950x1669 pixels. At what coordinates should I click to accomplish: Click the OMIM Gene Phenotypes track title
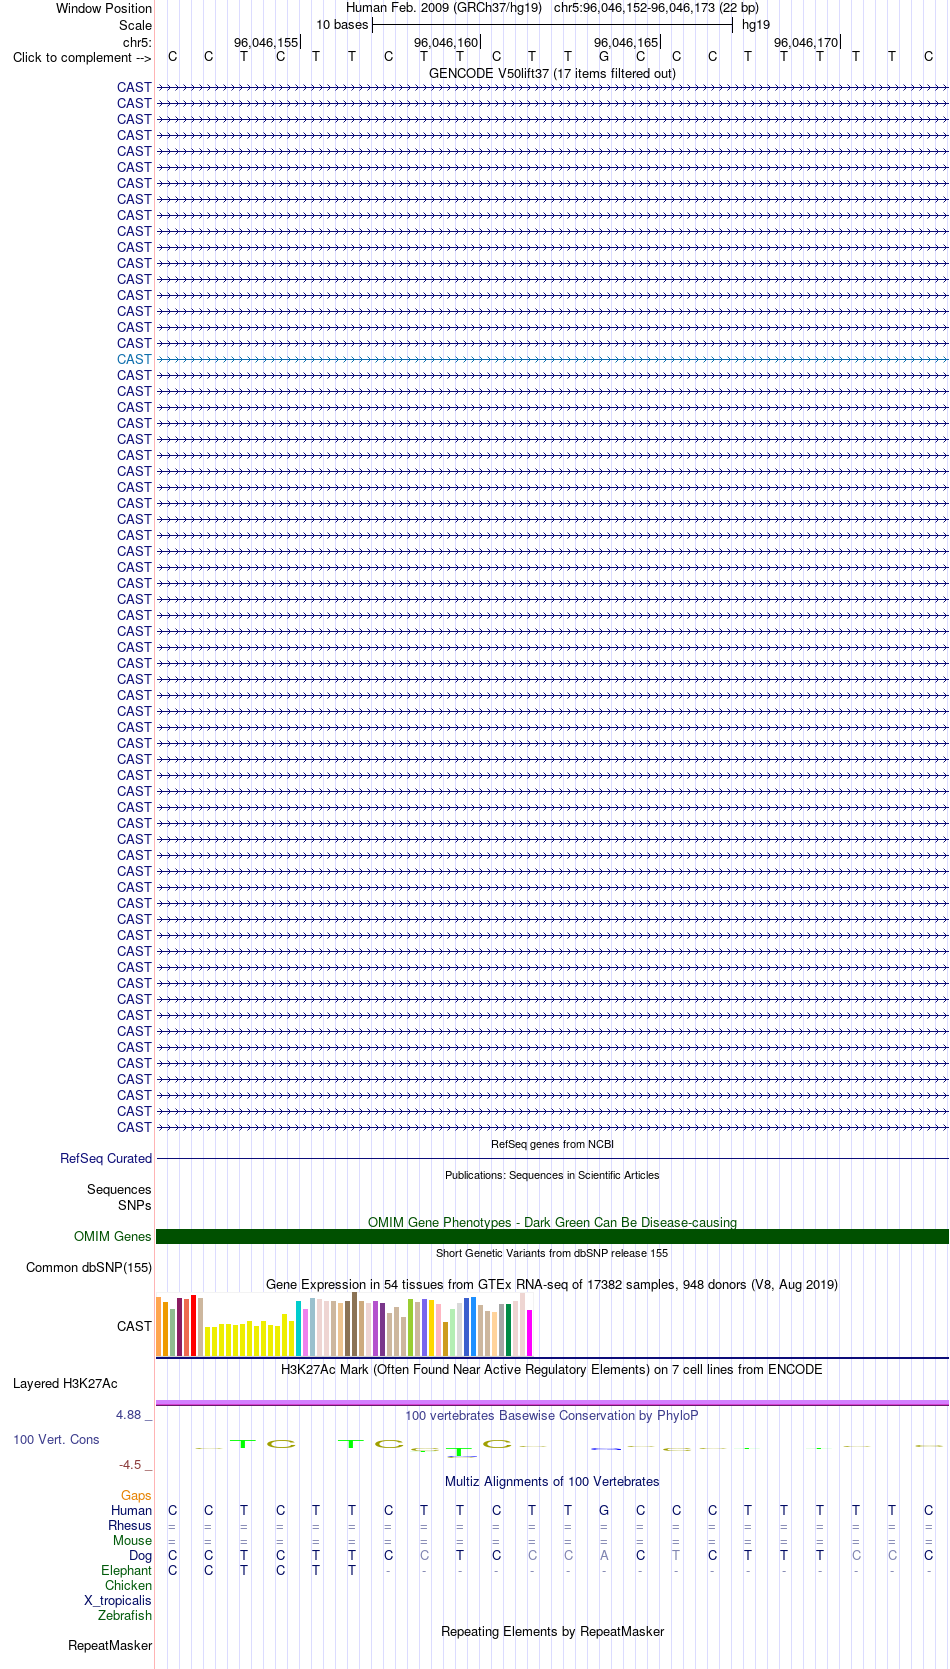click(552, 1222)
